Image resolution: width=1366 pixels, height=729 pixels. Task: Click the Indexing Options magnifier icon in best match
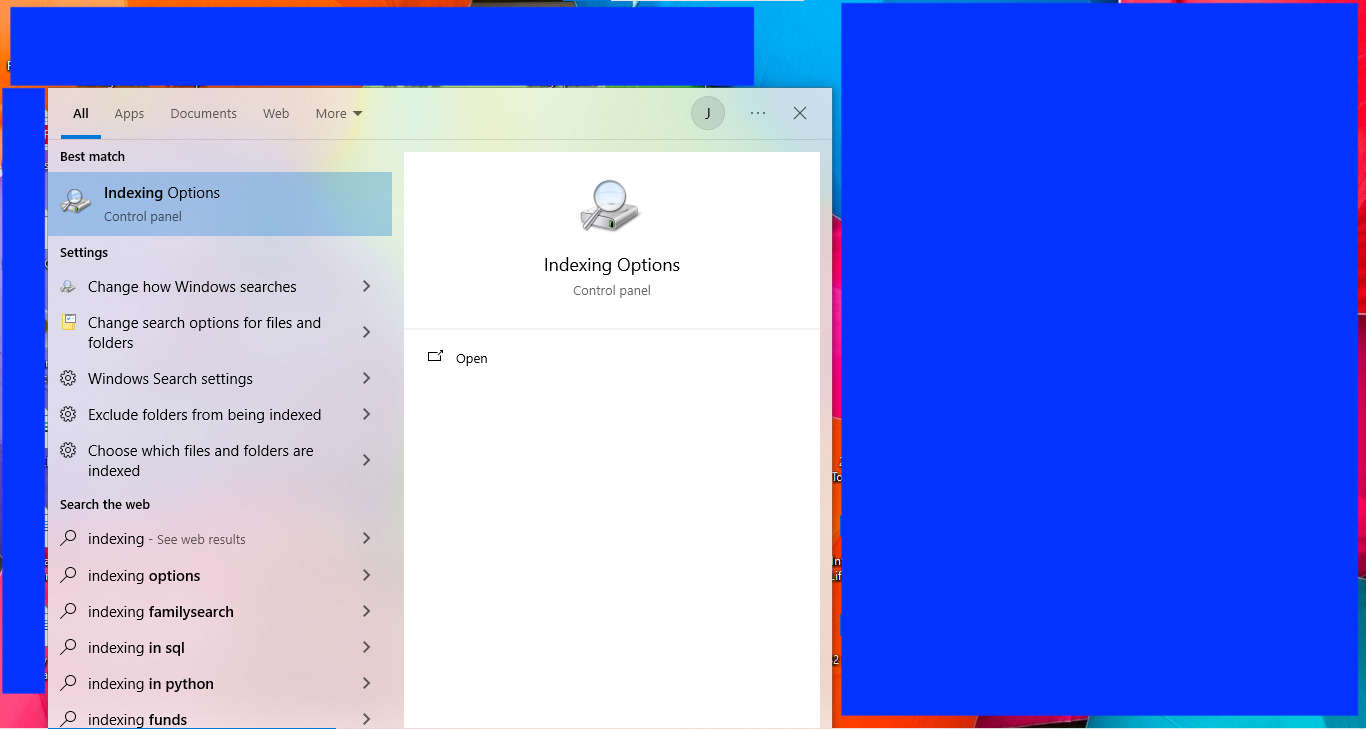(x=76, y=203)
